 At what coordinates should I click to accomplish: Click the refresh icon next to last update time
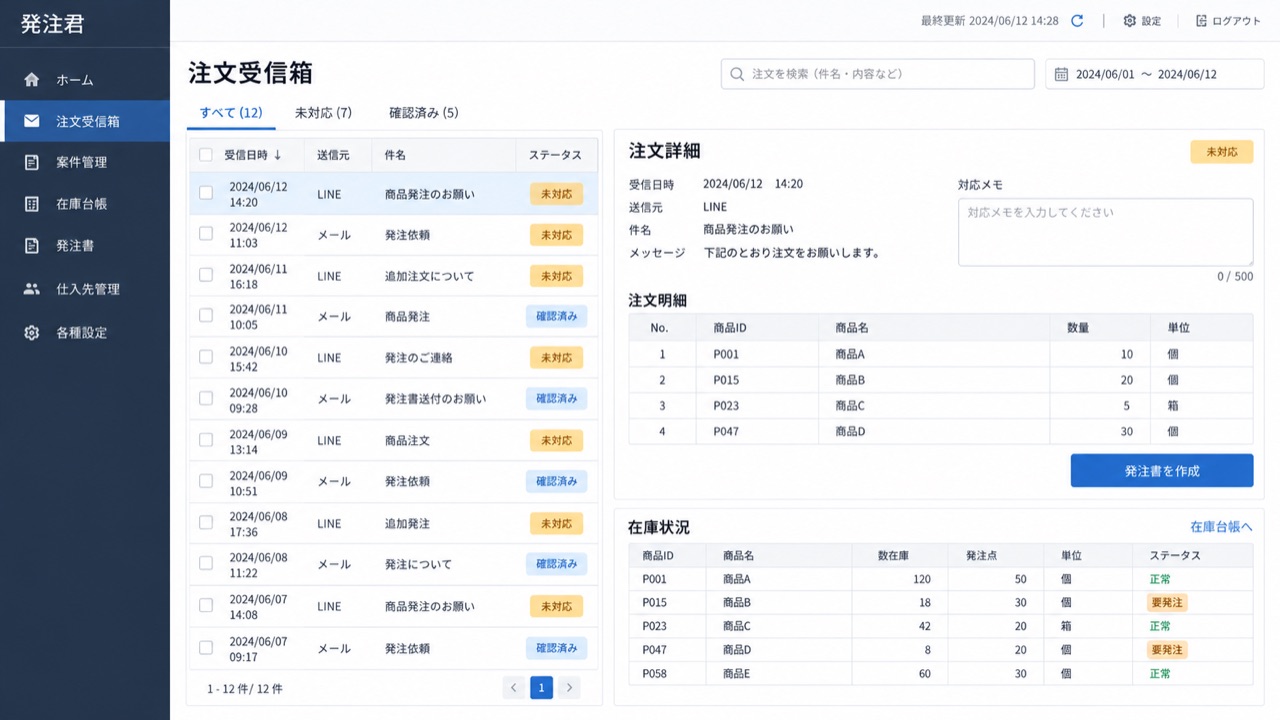(x=1077, y=20)
